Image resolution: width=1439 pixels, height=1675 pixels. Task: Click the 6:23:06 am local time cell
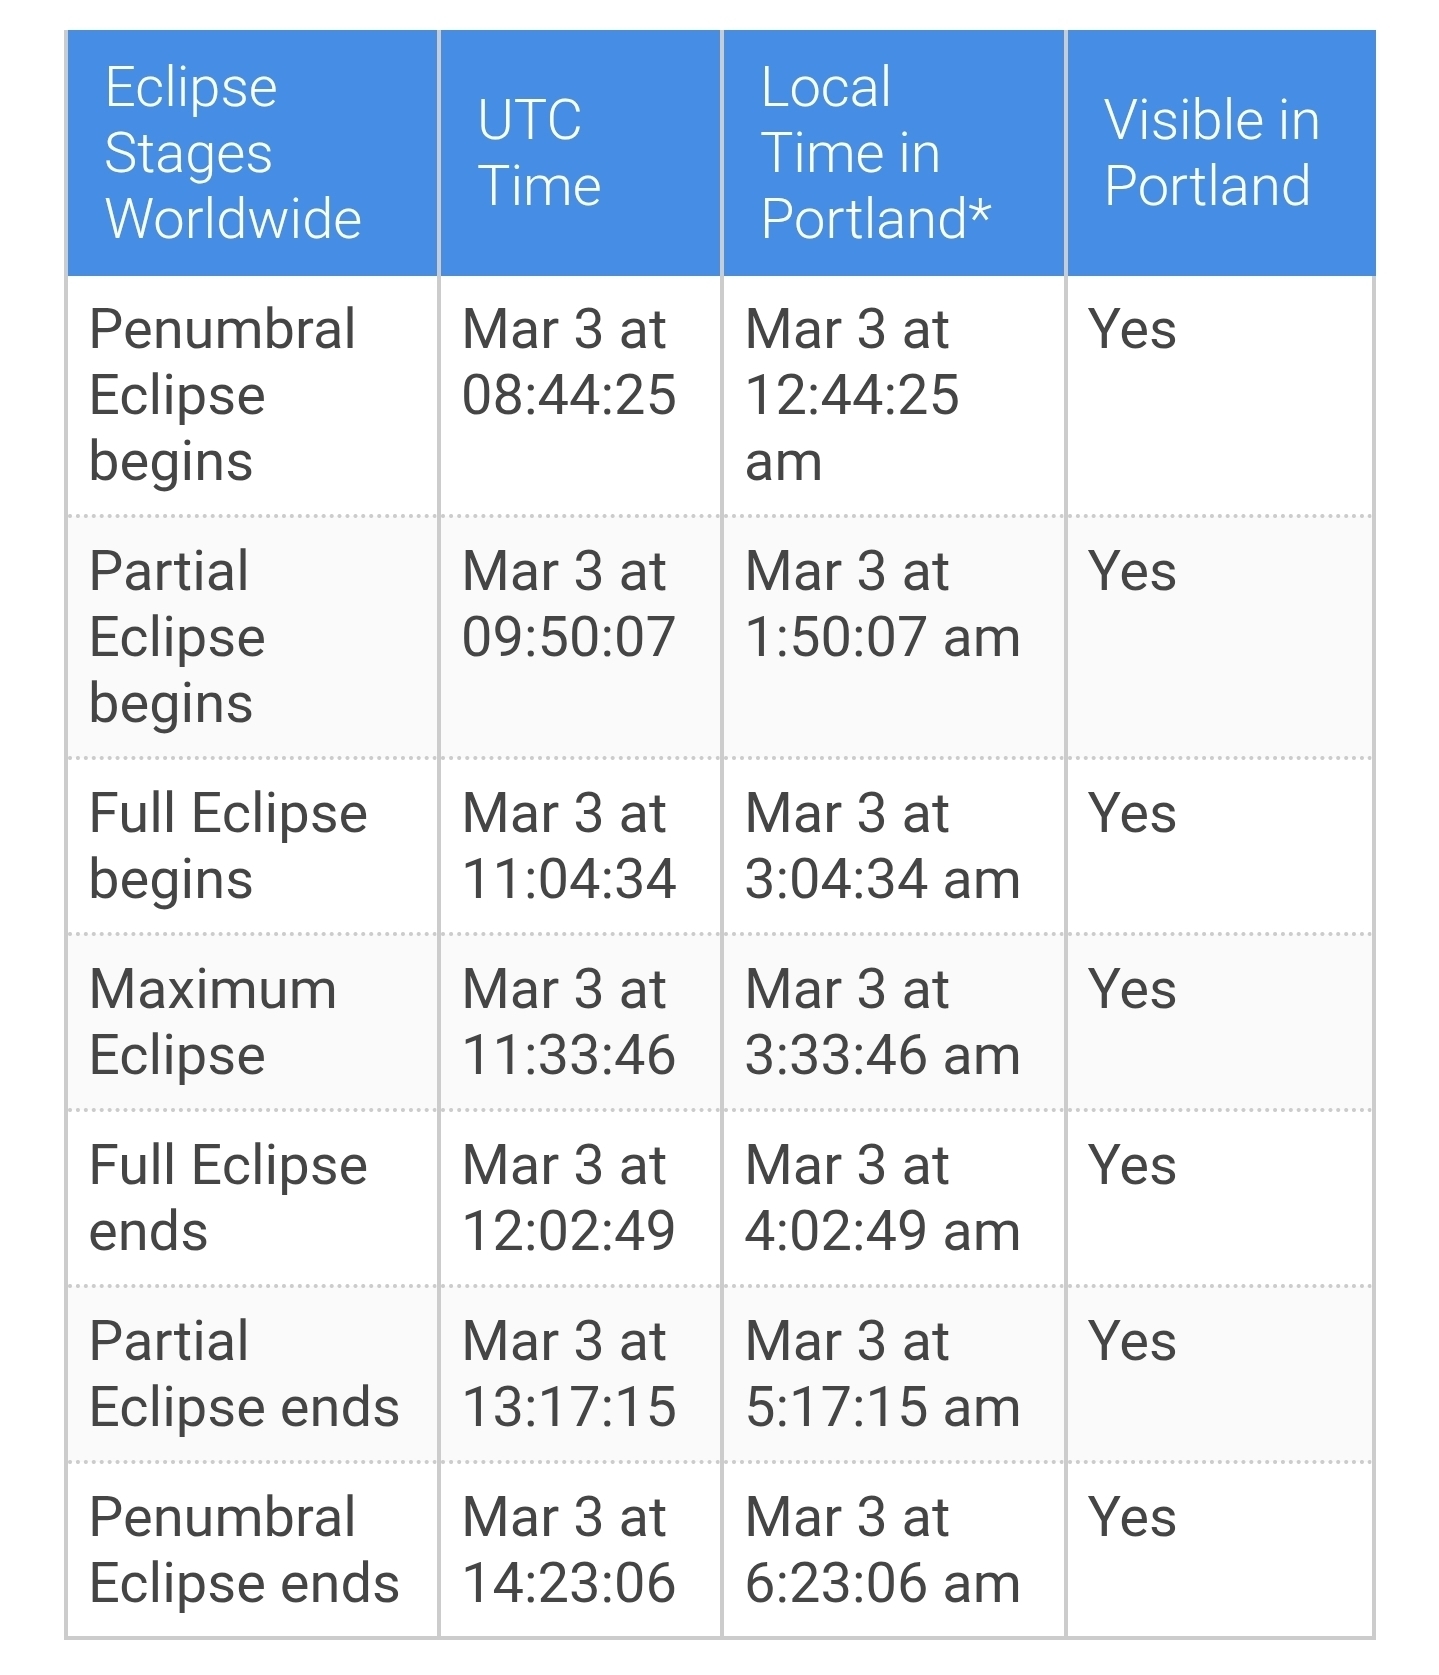click(x=882, y=1550)
